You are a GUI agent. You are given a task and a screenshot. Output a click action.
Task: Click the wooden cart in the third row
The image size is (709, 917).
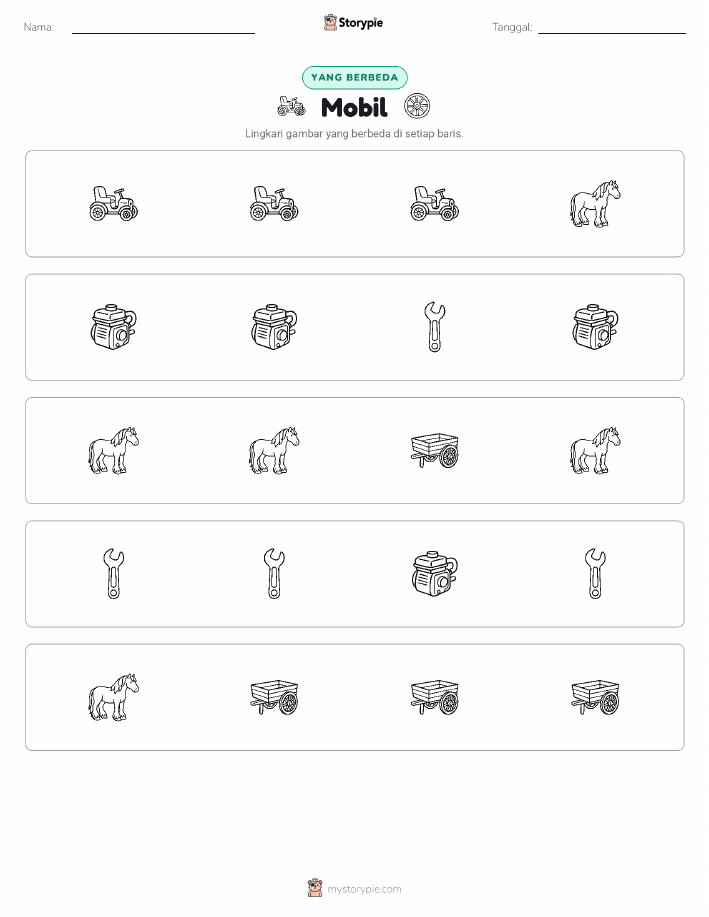(435, 450)
